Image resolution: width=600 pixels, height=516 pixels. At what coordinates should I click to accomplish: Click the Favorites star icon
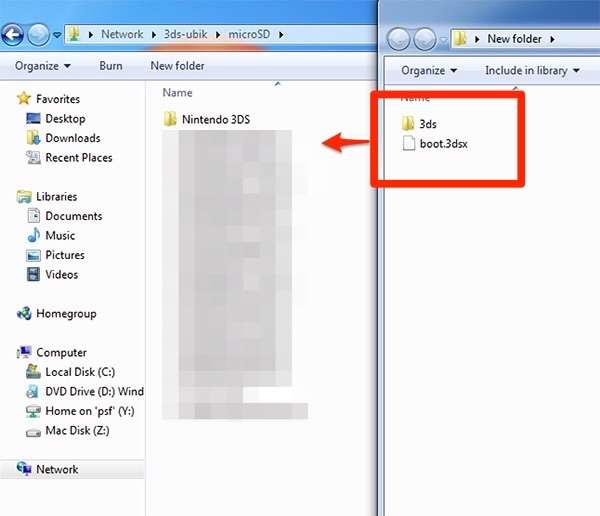click(x=24, y=98)
